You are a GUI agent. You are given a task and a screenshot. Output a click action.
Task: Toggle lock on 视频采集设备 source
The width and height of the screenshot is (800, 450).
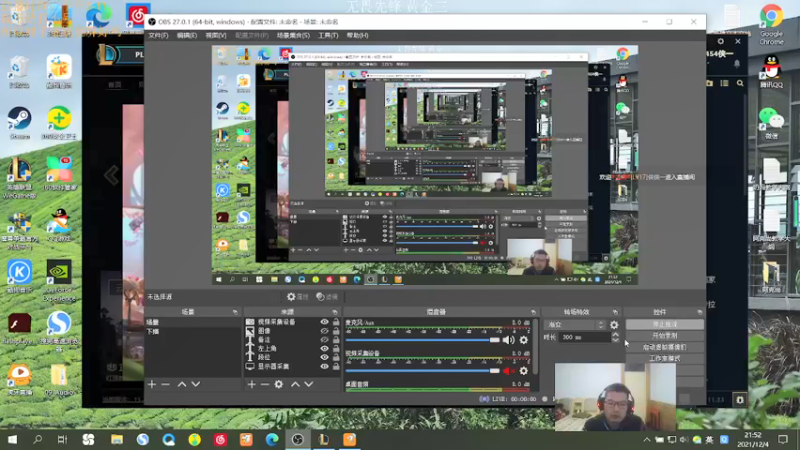coord(336,322)
